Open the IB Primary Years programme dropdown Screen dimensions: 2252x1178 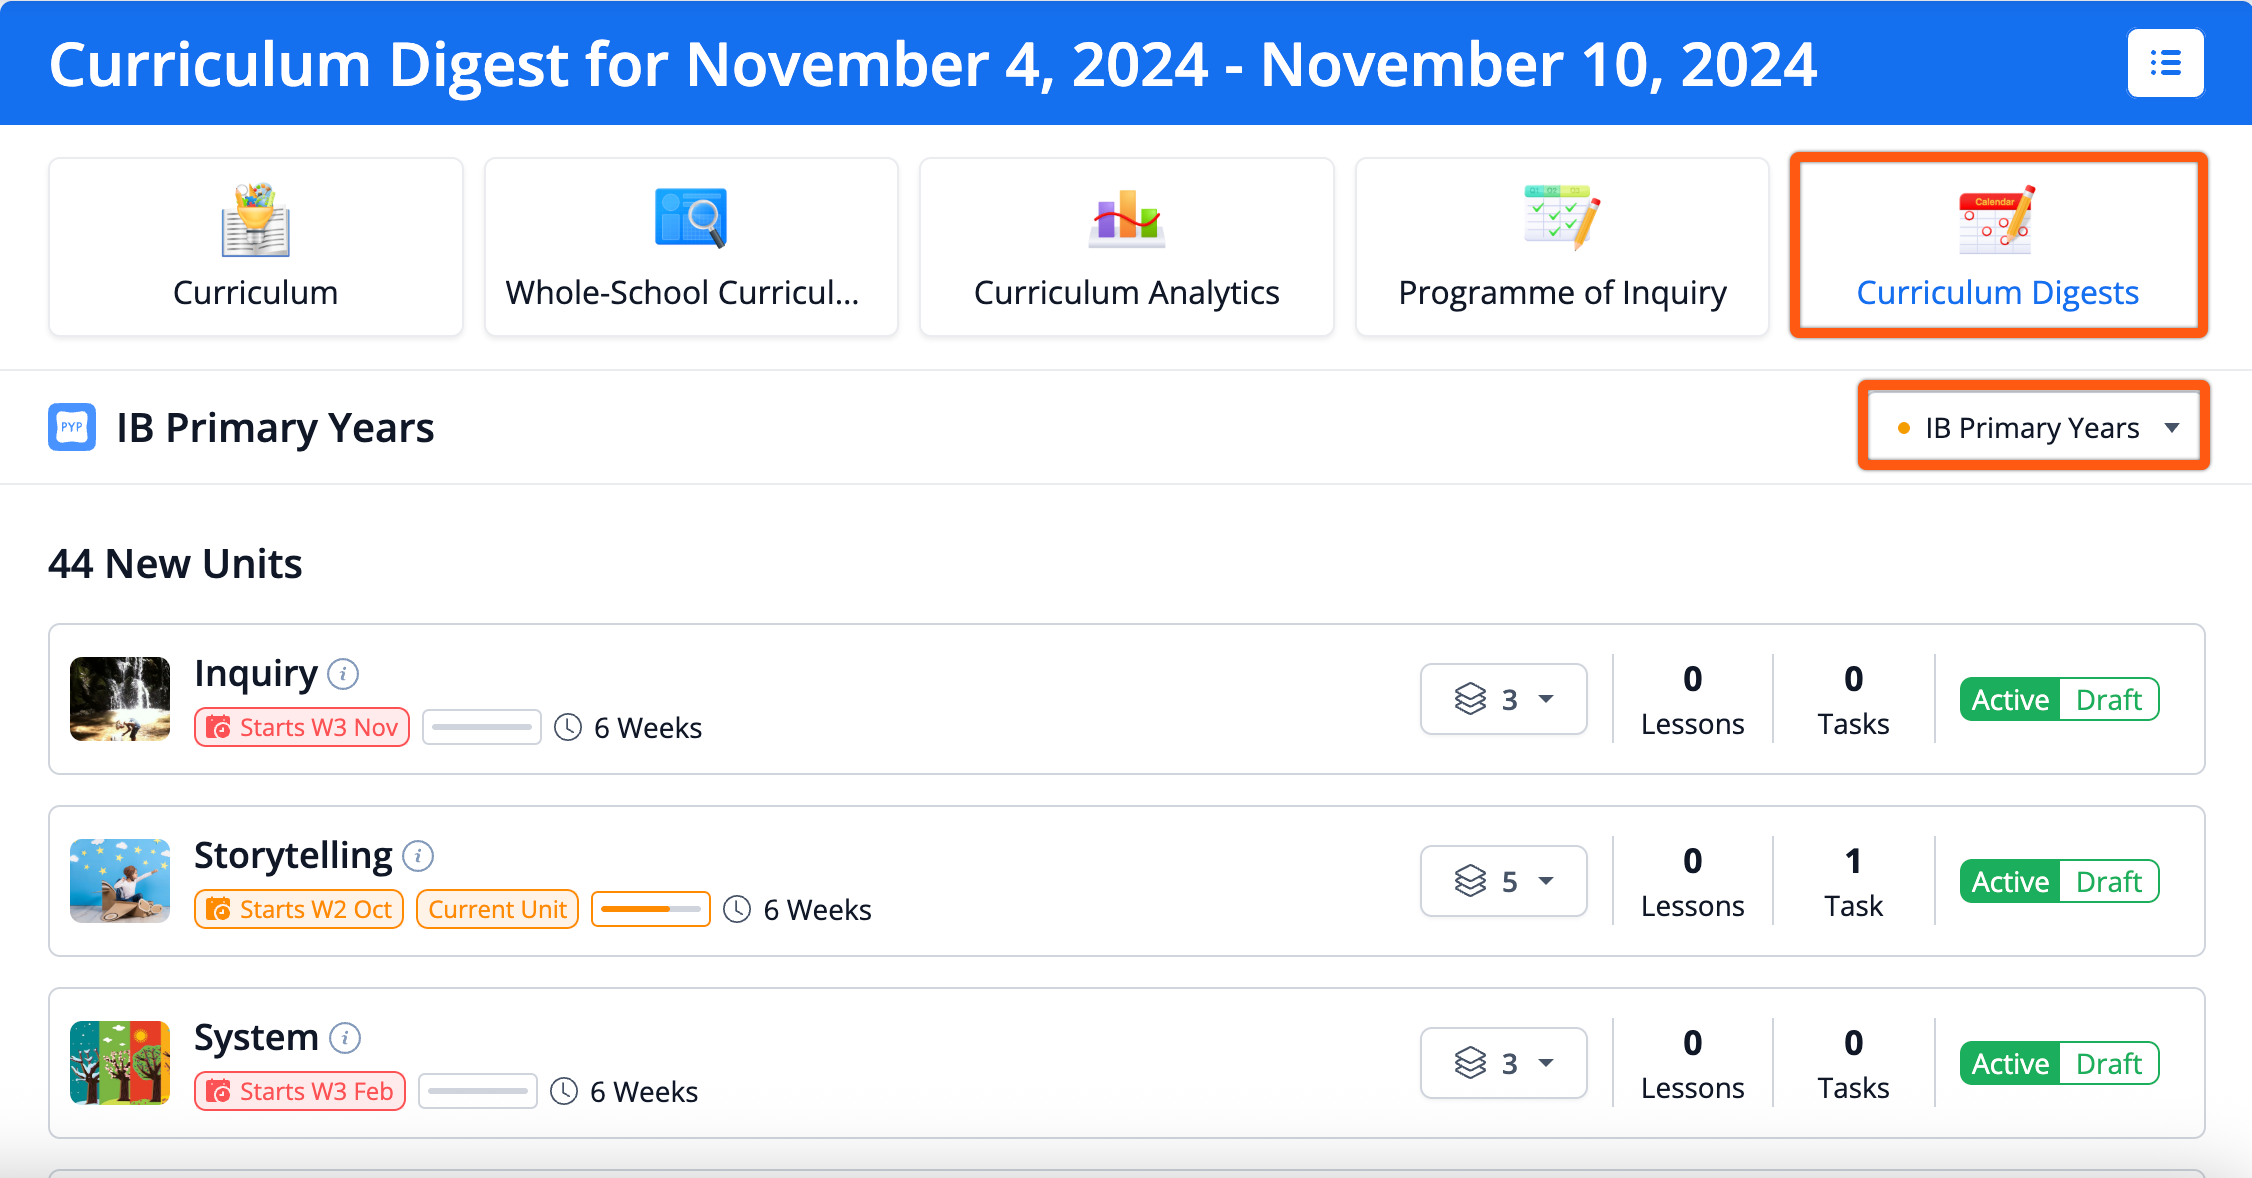click(2034, 427)
